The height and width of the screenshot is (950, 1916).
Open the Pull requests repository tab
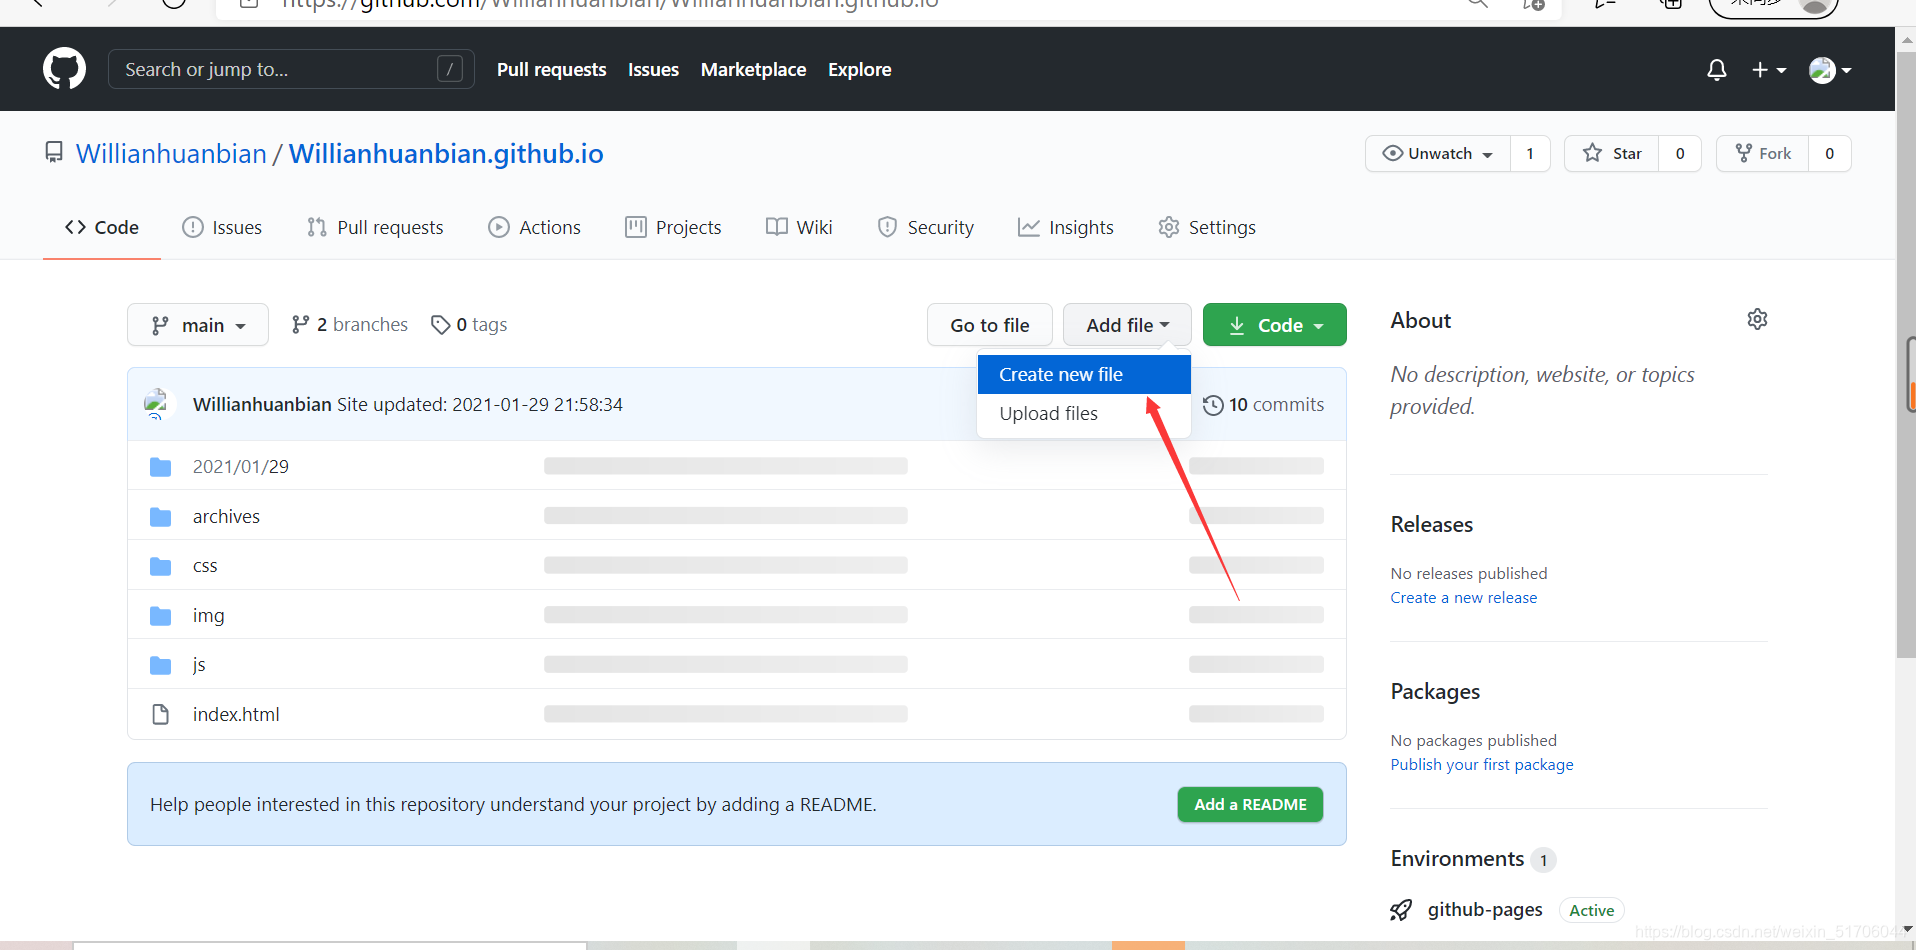click(375, 228)
